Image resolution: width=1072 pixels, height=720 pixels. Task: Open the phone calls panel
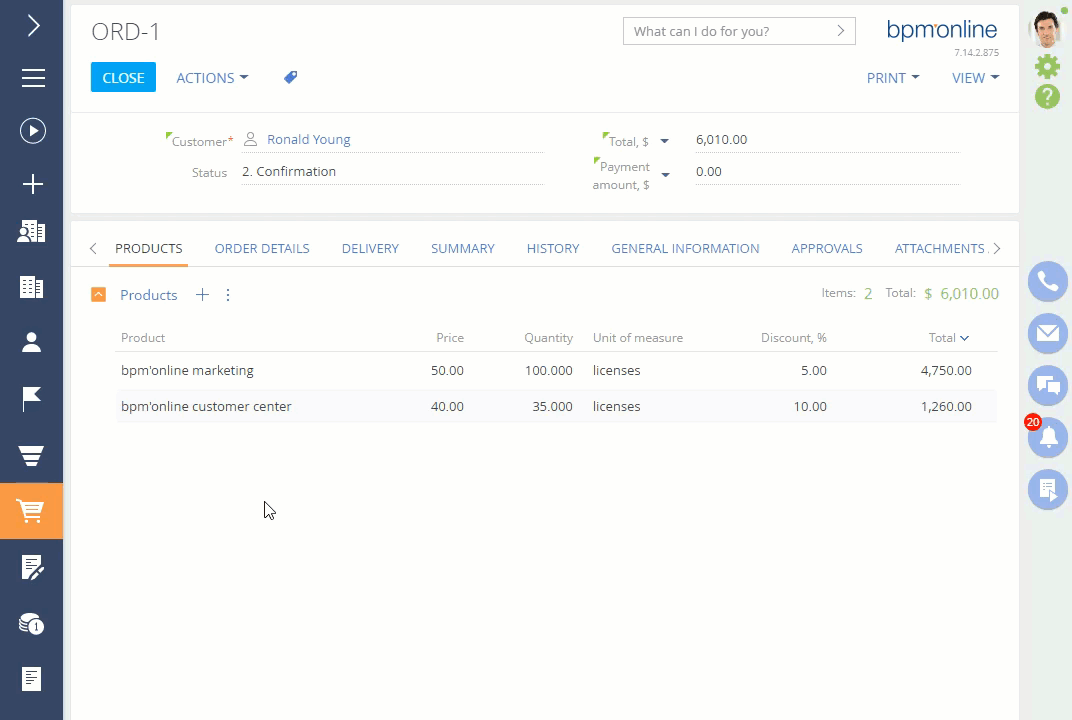pyautogui.click(x=1048, y=281)
